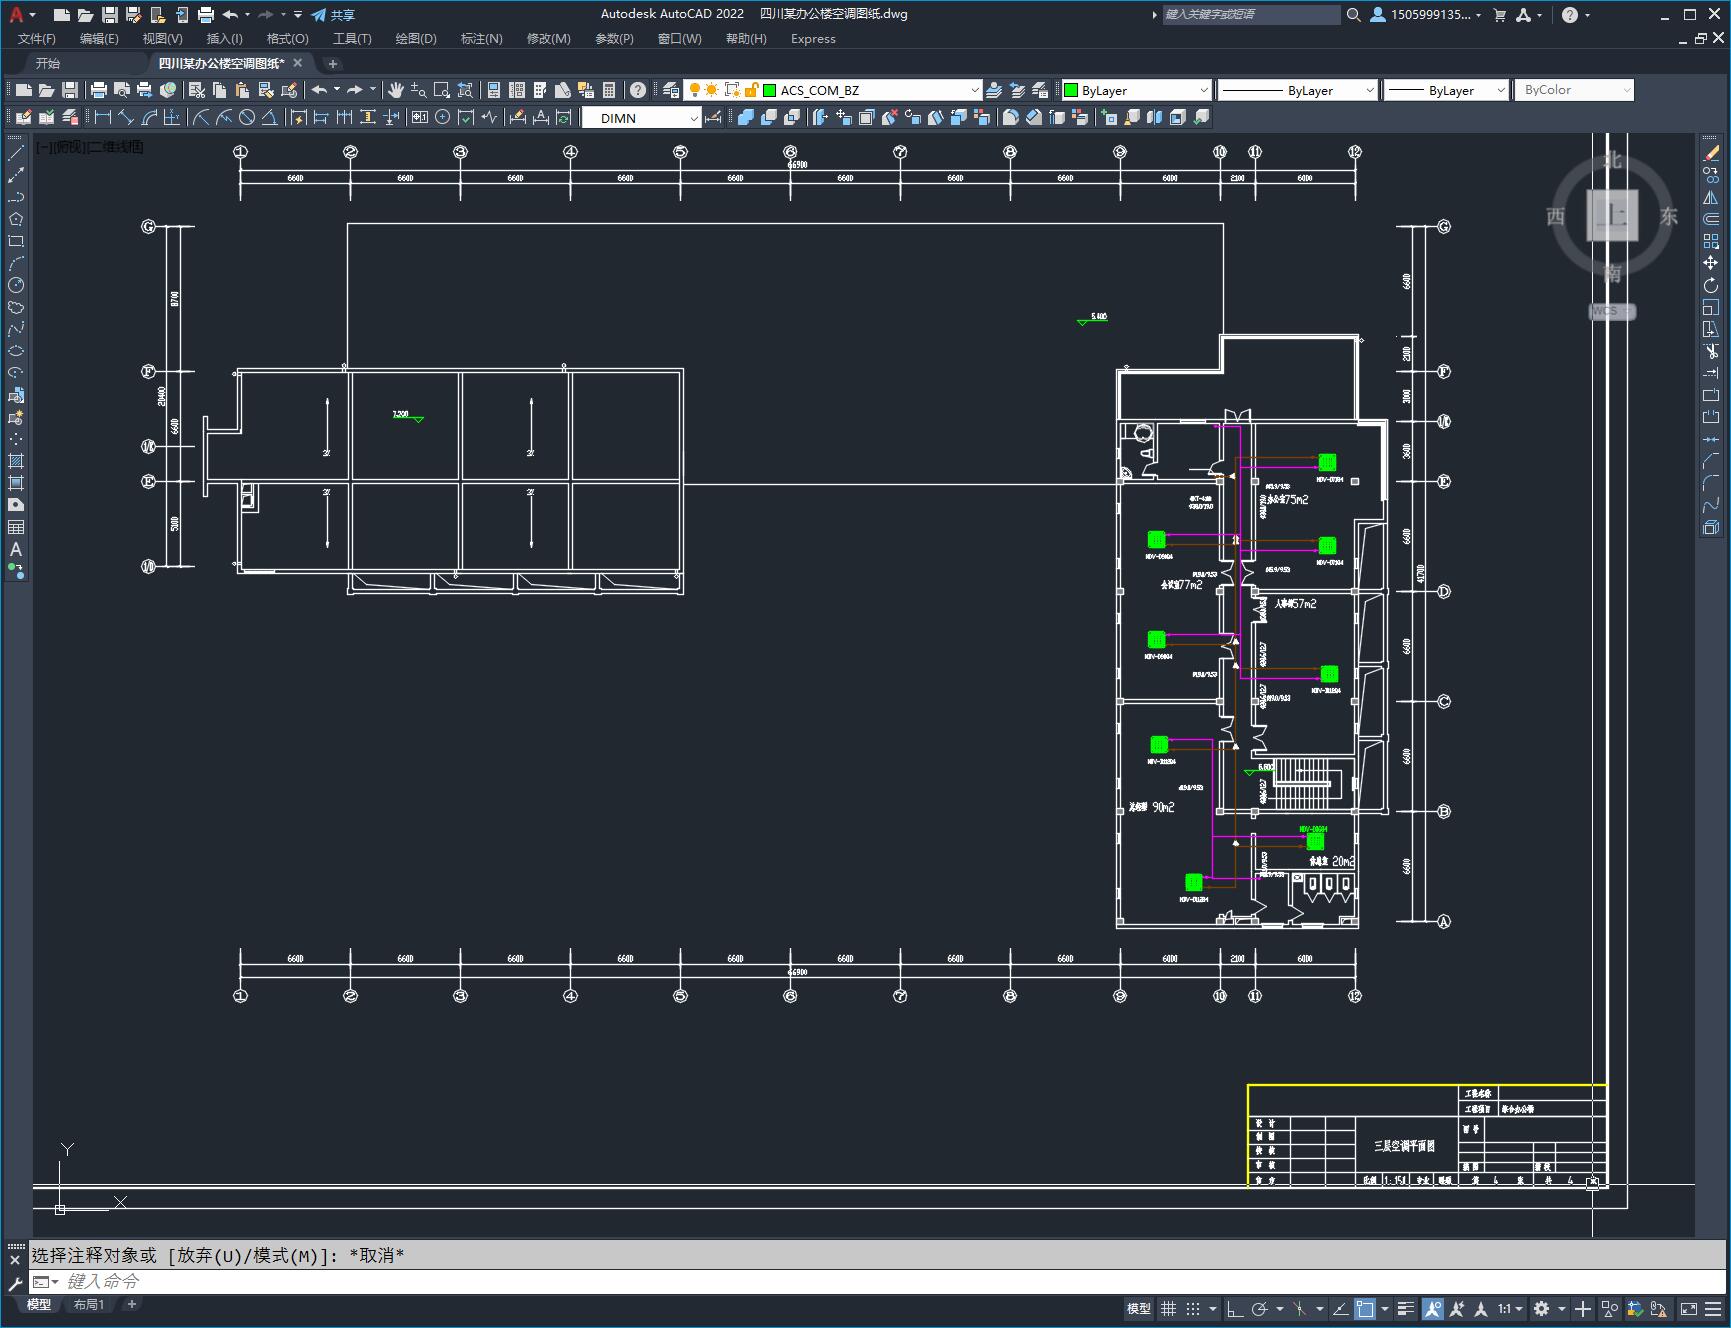Switch to the 布局1 layout tab
Viewport: 1731px width, 1328px height.
[89, 1304]
